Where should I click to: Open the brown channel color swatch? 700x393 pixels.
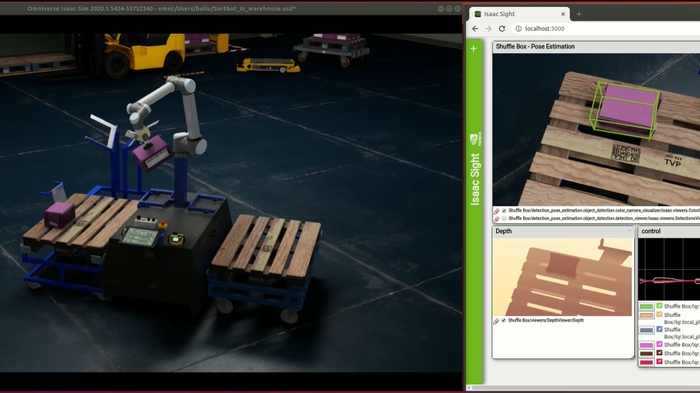646,354
